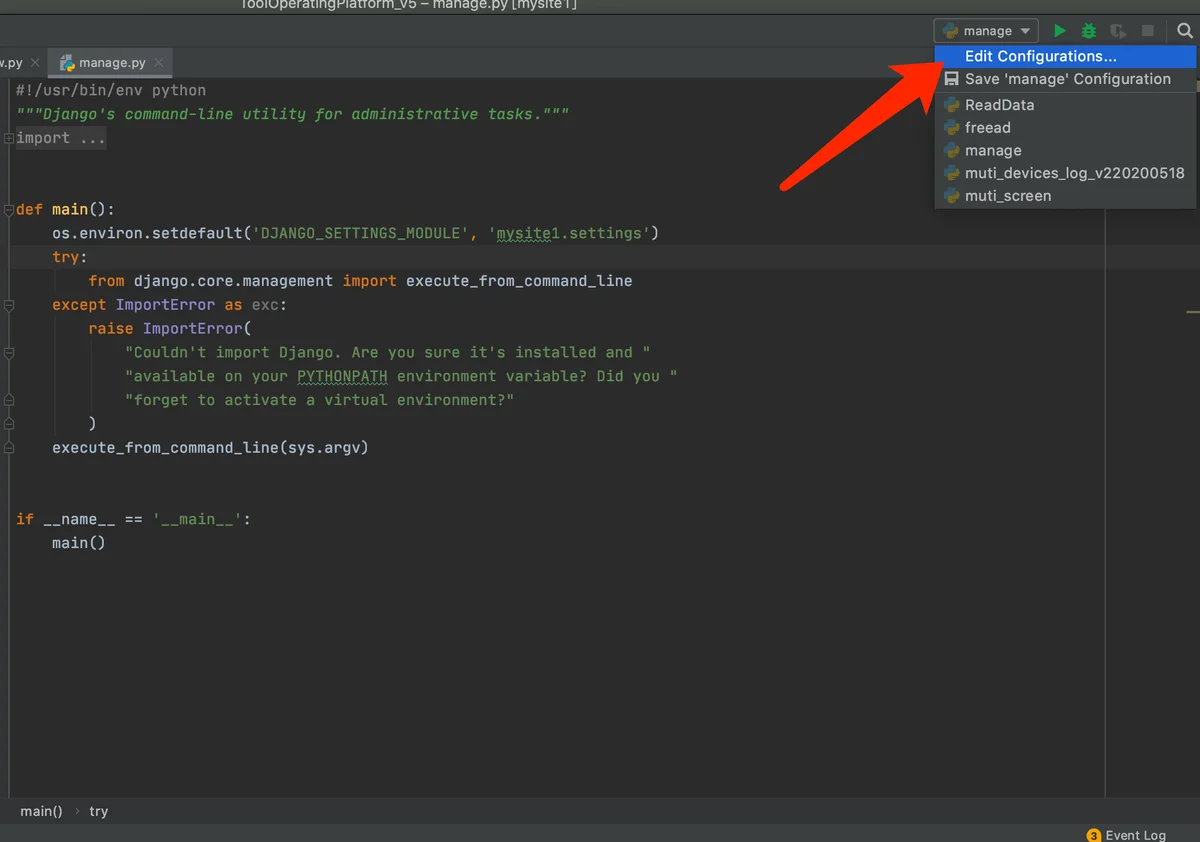Click the 'mysite1.settings' string
The image size is (1200, 842).
569,233
